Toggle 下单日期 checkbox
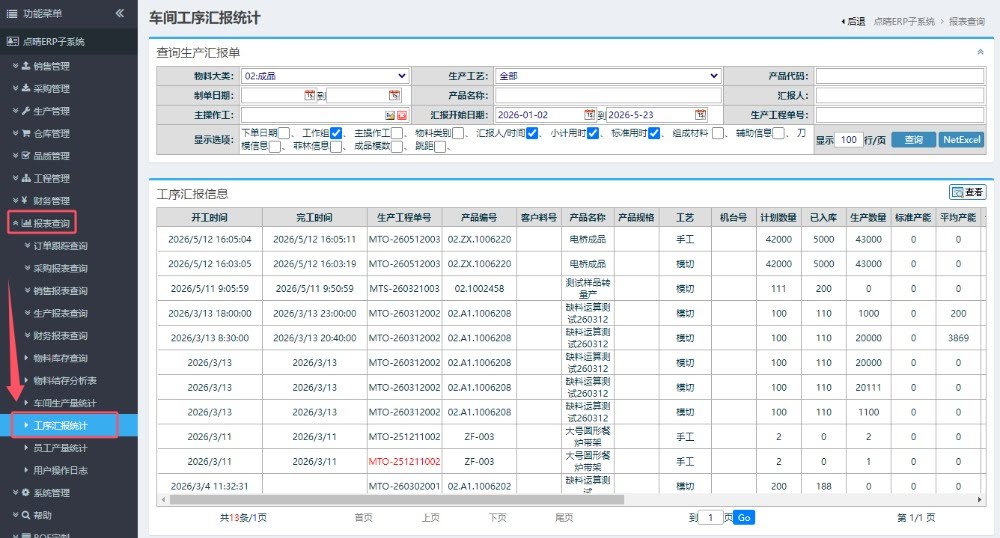Viewport: 1000px width, 538px height. (x=284, y=133)
